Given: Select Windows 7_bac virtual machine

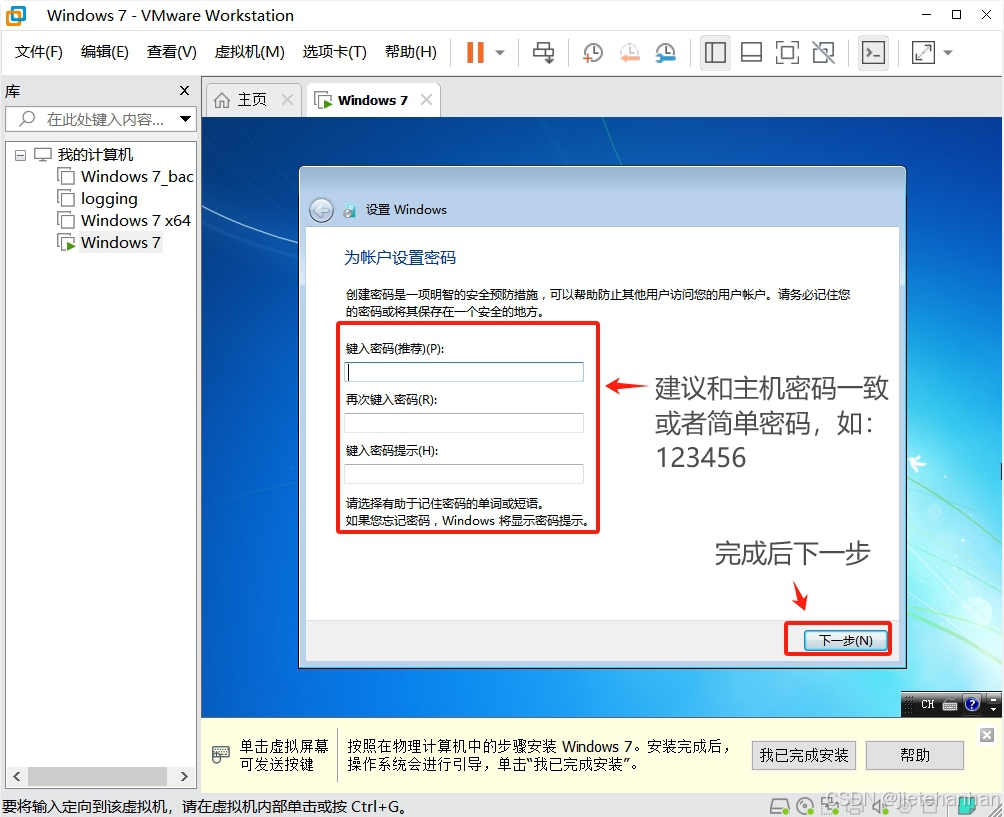Looking at the screenshot, I should (x=136, y=177).
